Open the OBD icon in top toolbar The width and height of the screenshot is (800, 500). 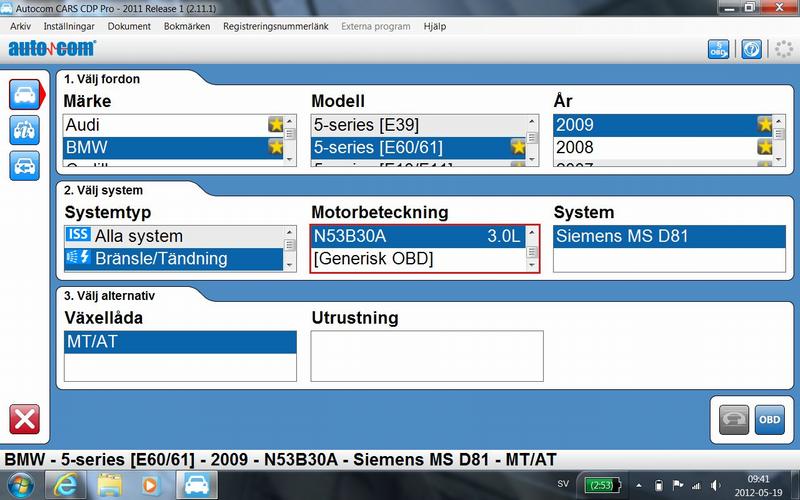[719, 49]
